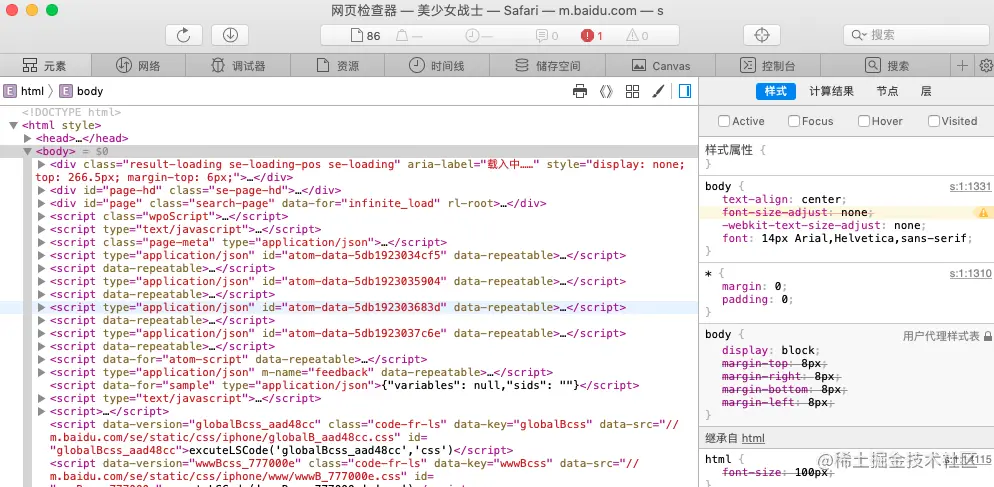This screenshot has height=487, width=994.
Task: Enable the Focus pseudo-class checkbox
Action: click(794, 121)
